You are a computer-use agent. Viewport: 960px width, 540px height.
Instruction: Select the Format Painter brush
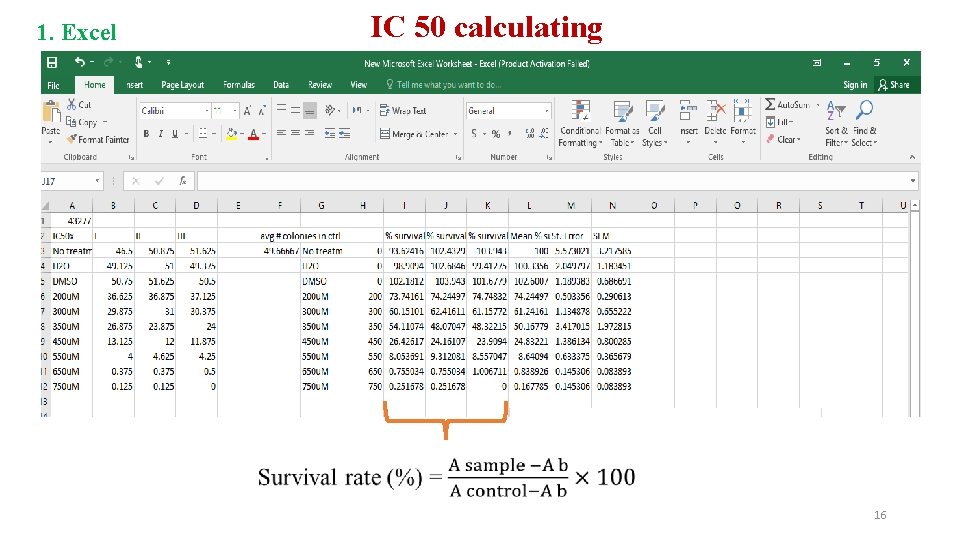(72, 139)
